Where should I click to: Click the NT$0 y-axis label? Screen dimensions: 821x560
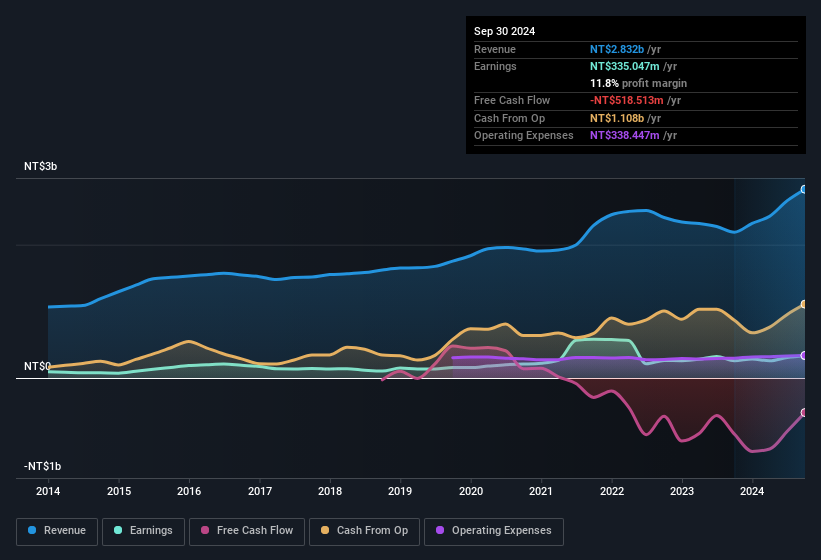[x=37, y=366]
